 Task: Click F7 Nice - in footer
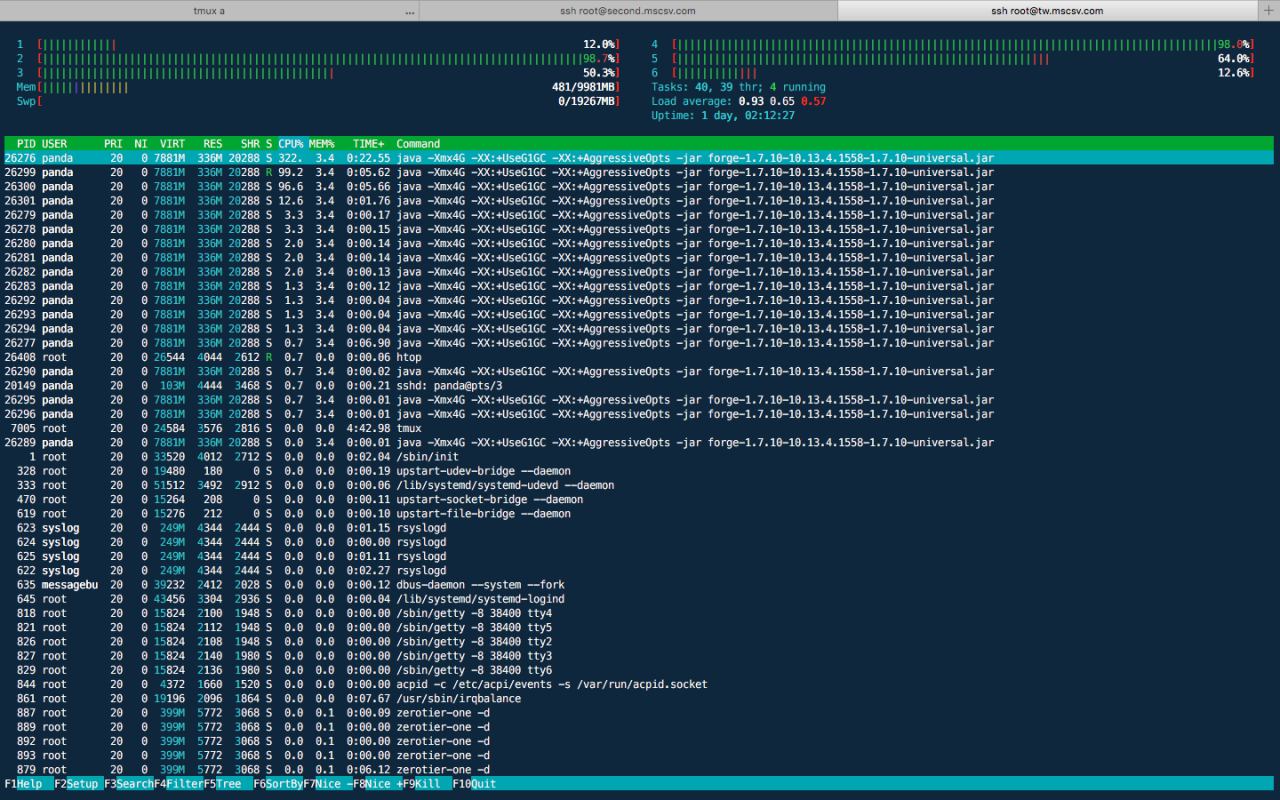tap(327, 784)
